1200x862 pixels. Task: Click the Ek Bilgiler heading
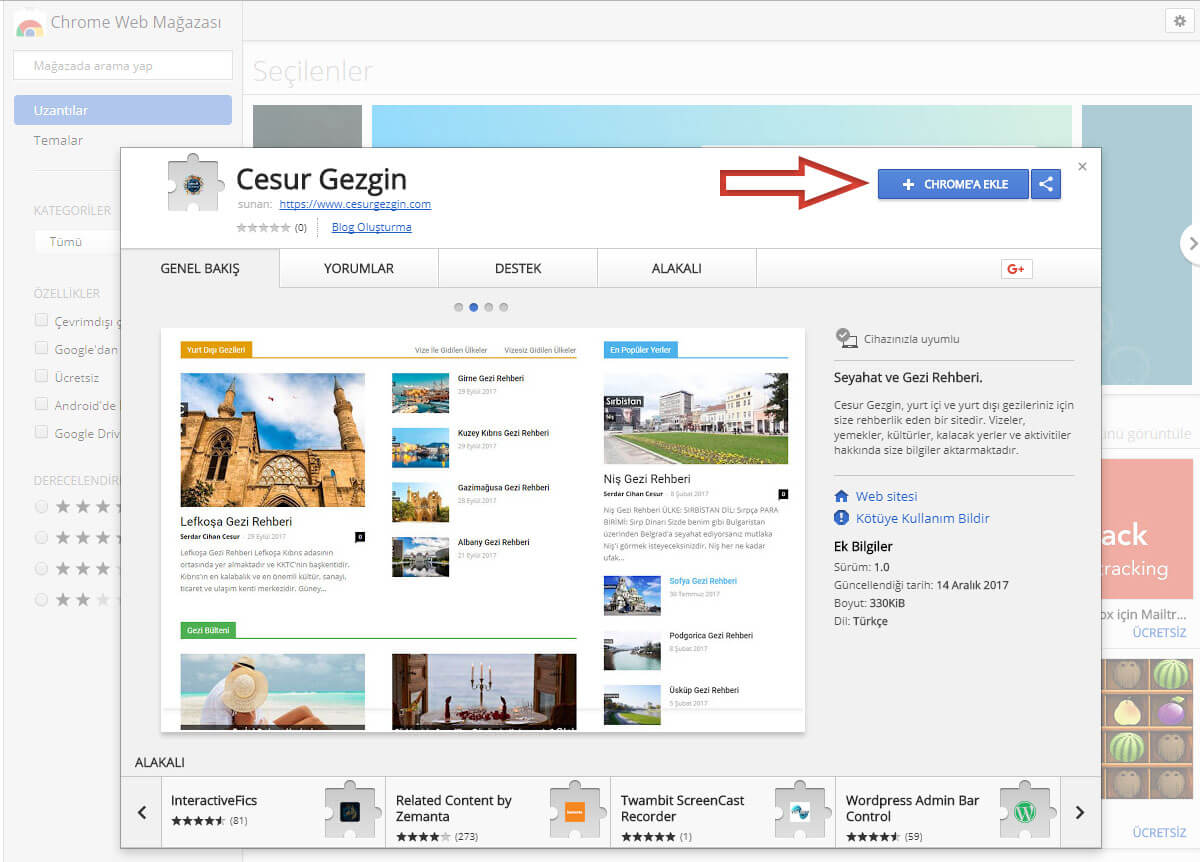pyautogui.click(x=863, y=547)
